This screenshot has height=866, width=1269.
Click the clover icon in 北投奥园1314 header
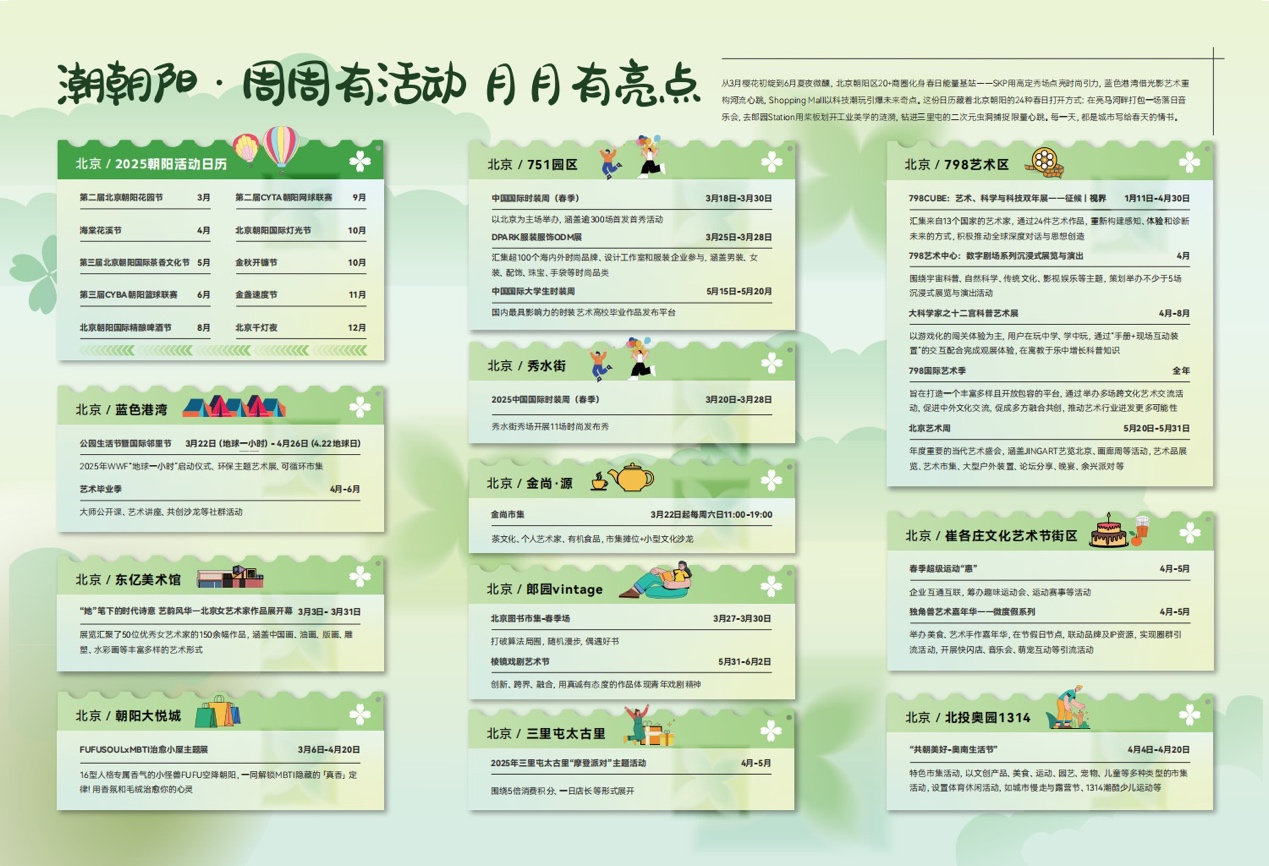1189,716
